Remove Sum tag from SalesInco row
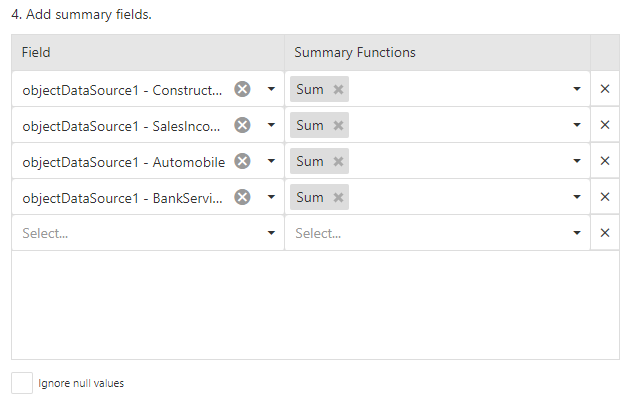 pos(338,126)
